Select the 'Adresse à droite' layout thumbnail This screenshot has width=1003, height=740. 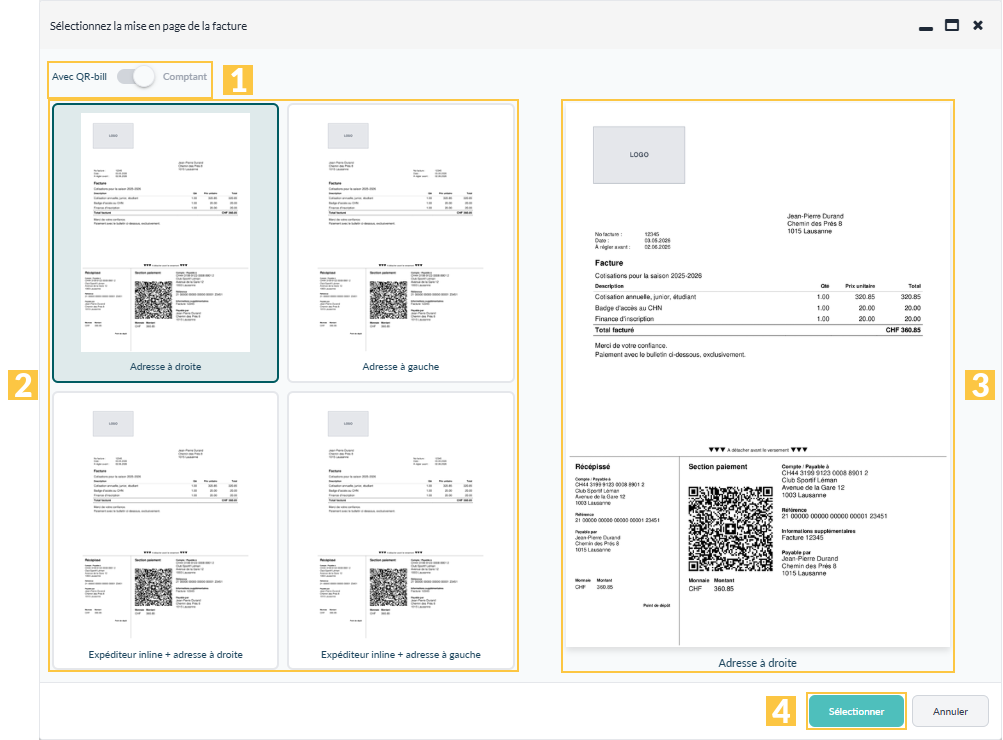[166, 243]
